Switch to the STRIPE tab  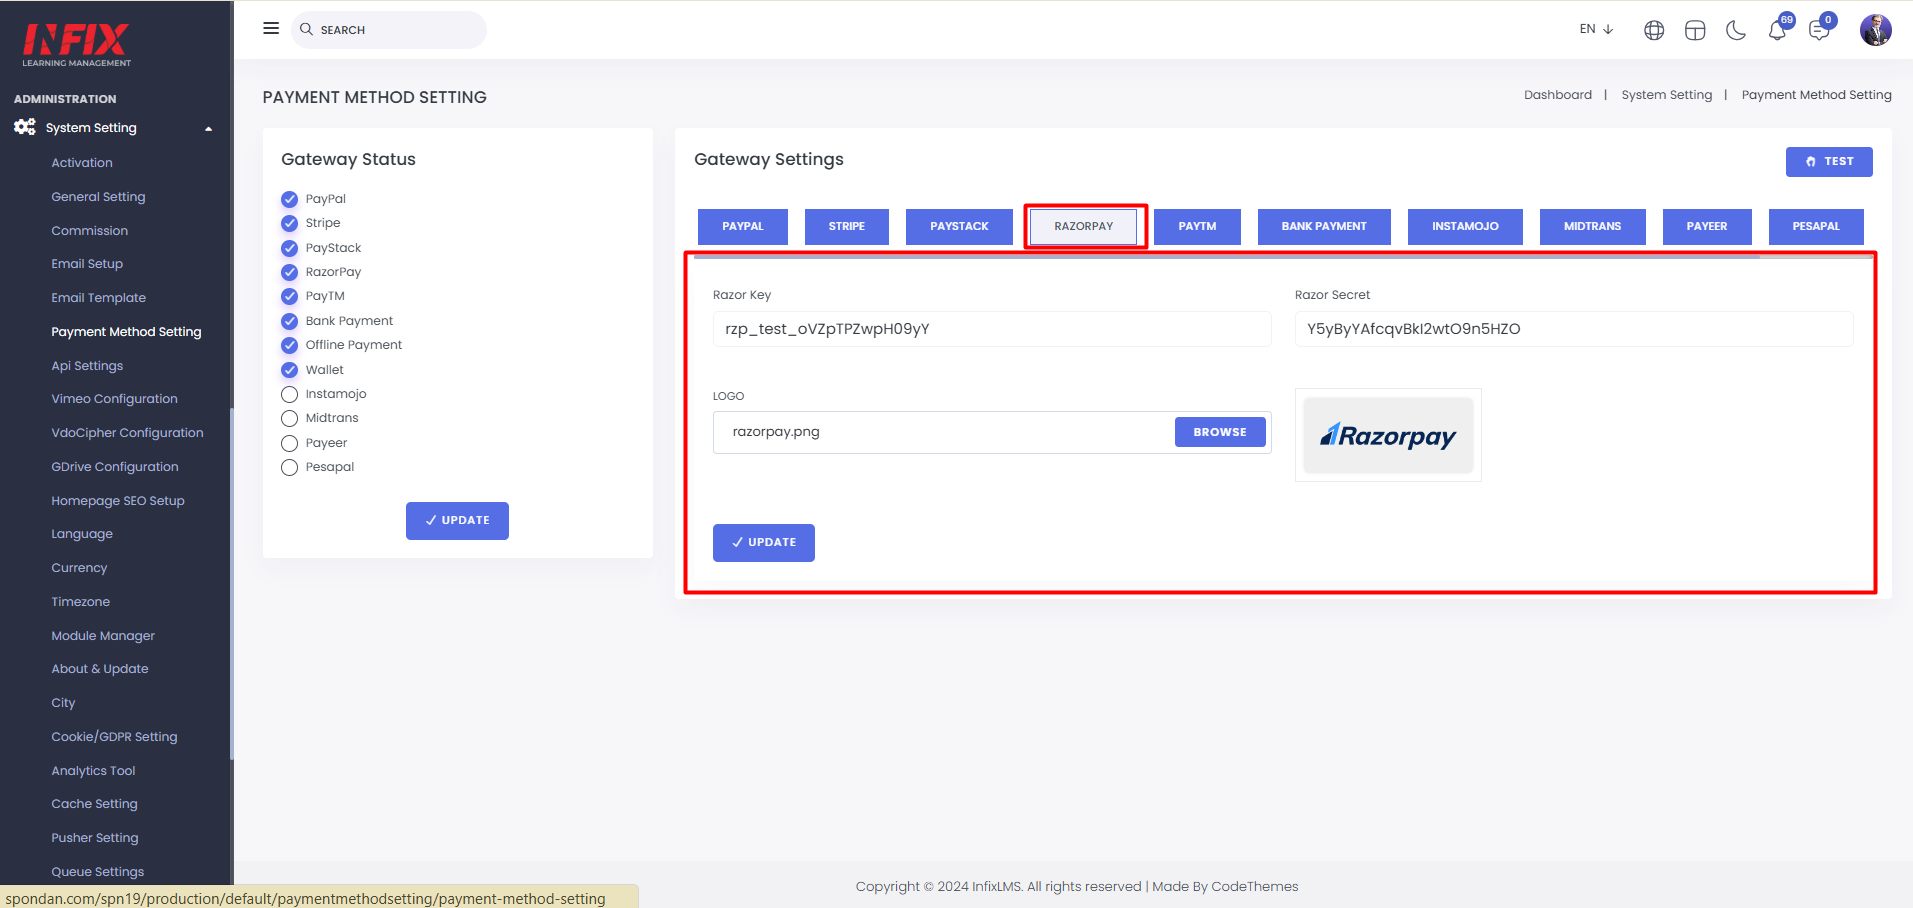coord(847,227)
